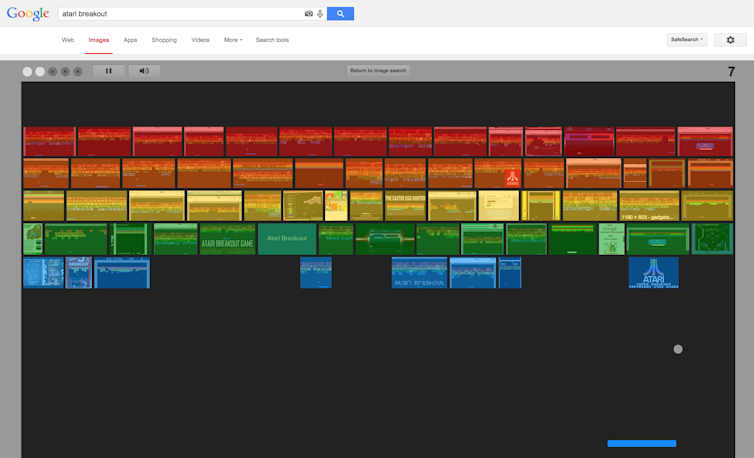The image size is (754, 458).
Task: Click the grey bouncing ball
Action: pos(678,349)
